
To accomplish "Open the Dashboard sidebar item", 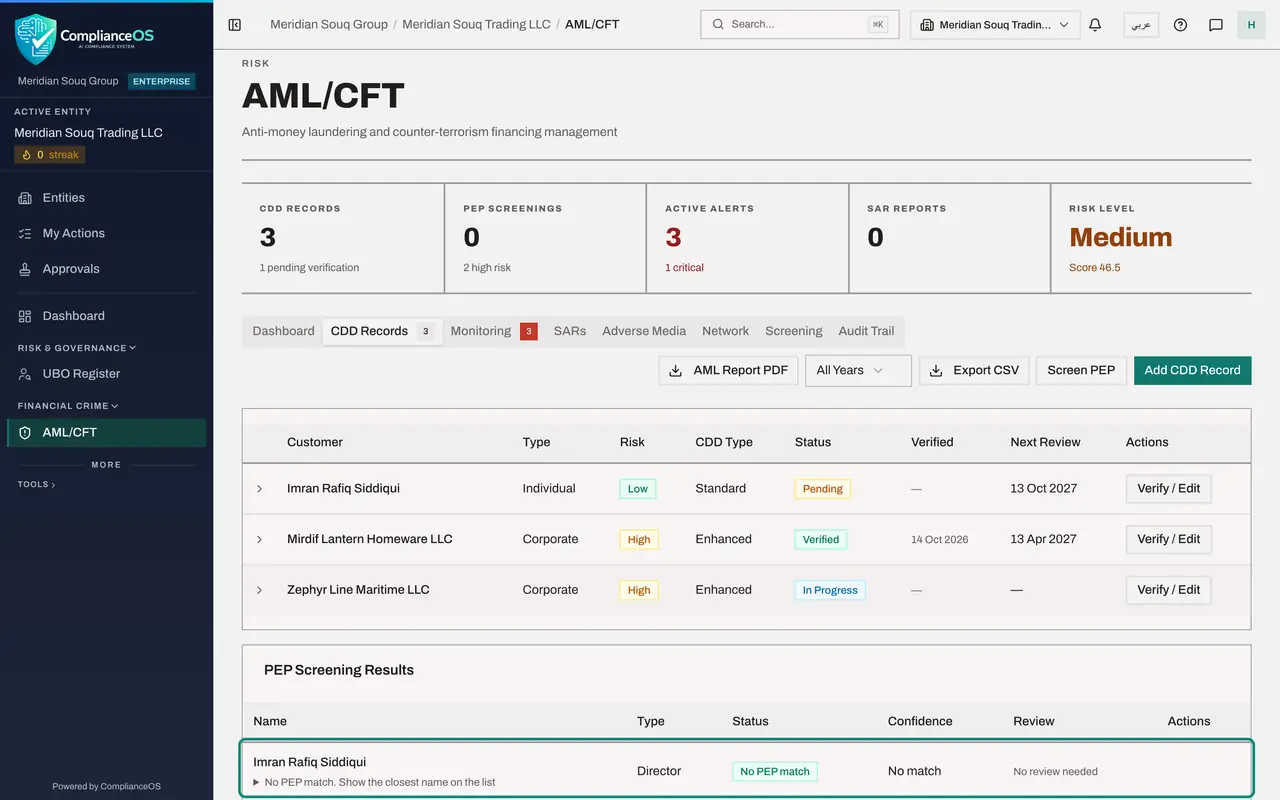I will [x=106, y=316].
